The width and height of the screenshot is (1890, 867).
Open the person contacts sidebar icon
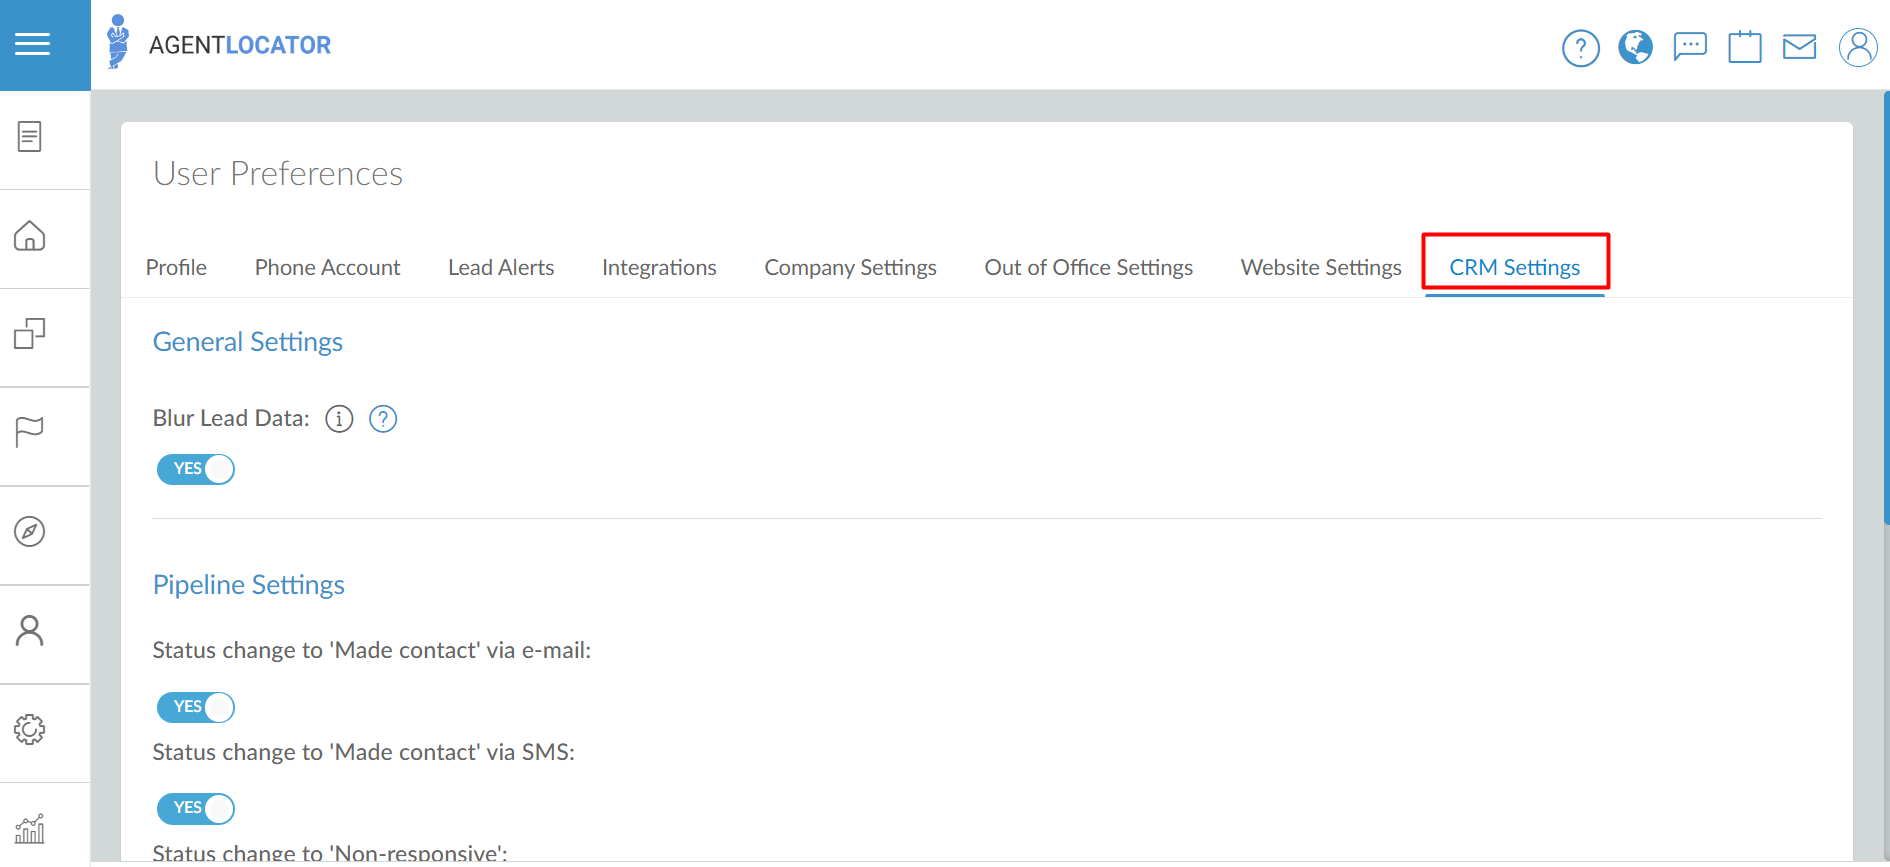coord(30,630)
